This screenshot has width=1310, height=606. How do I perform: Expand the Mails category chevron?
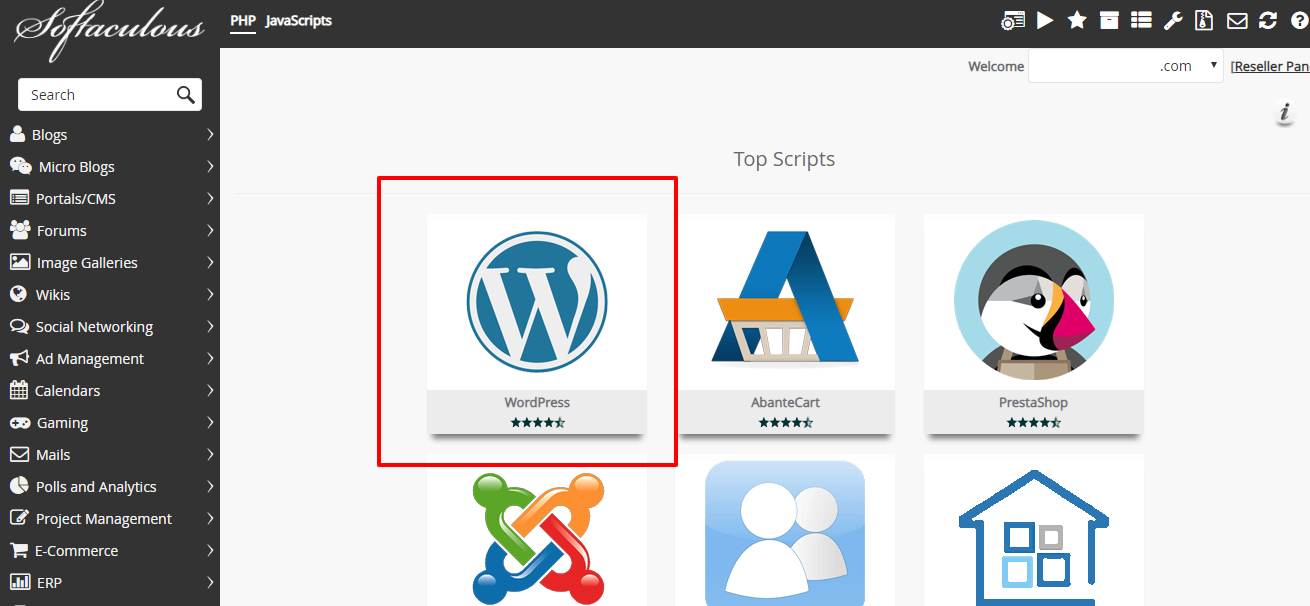point(210,454)
